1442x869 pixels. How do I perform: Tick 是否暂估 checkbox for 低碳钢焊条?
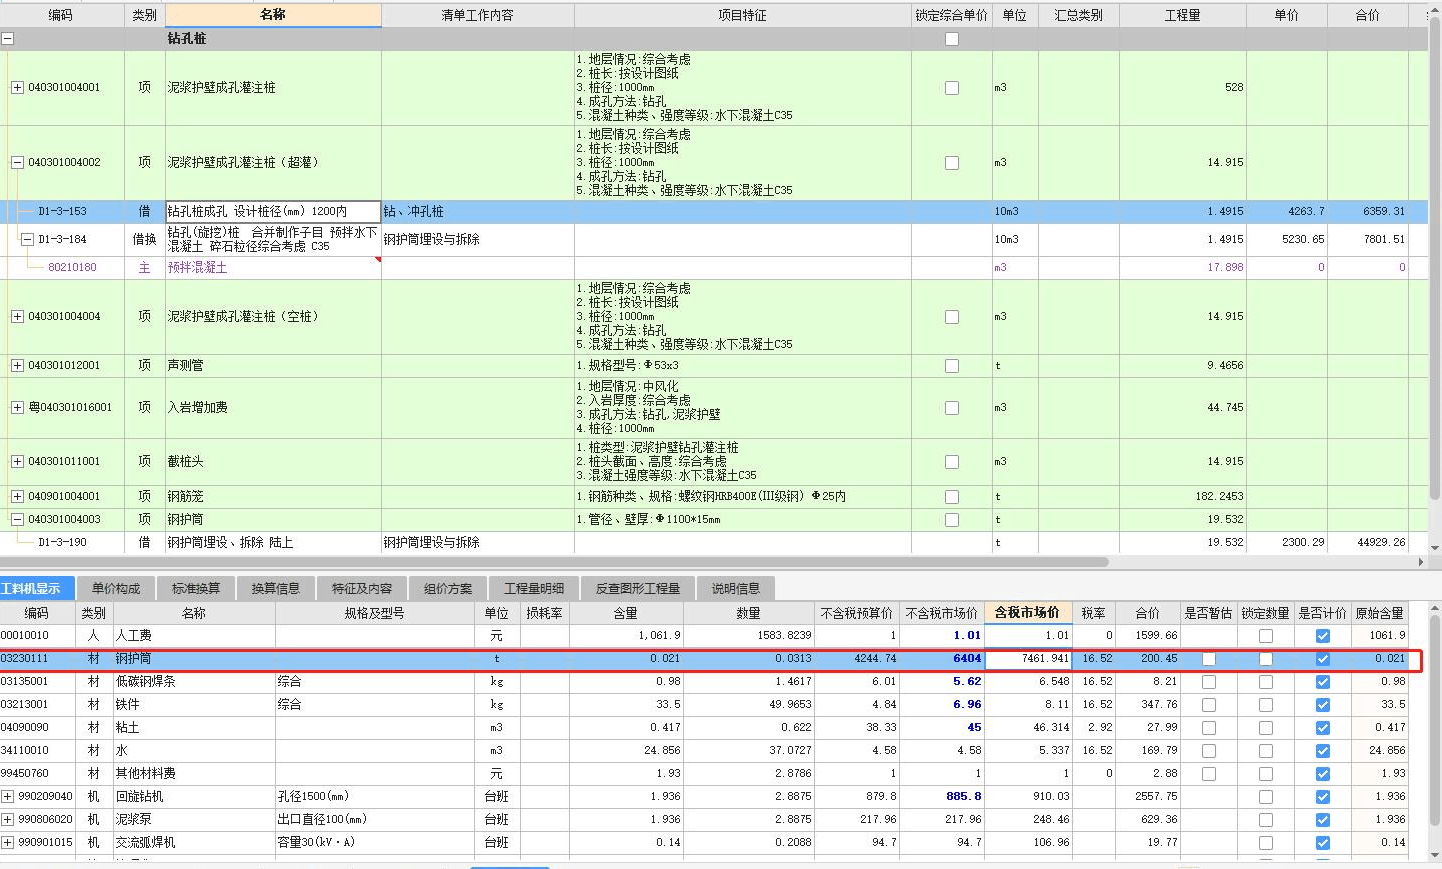(1209, 681)
